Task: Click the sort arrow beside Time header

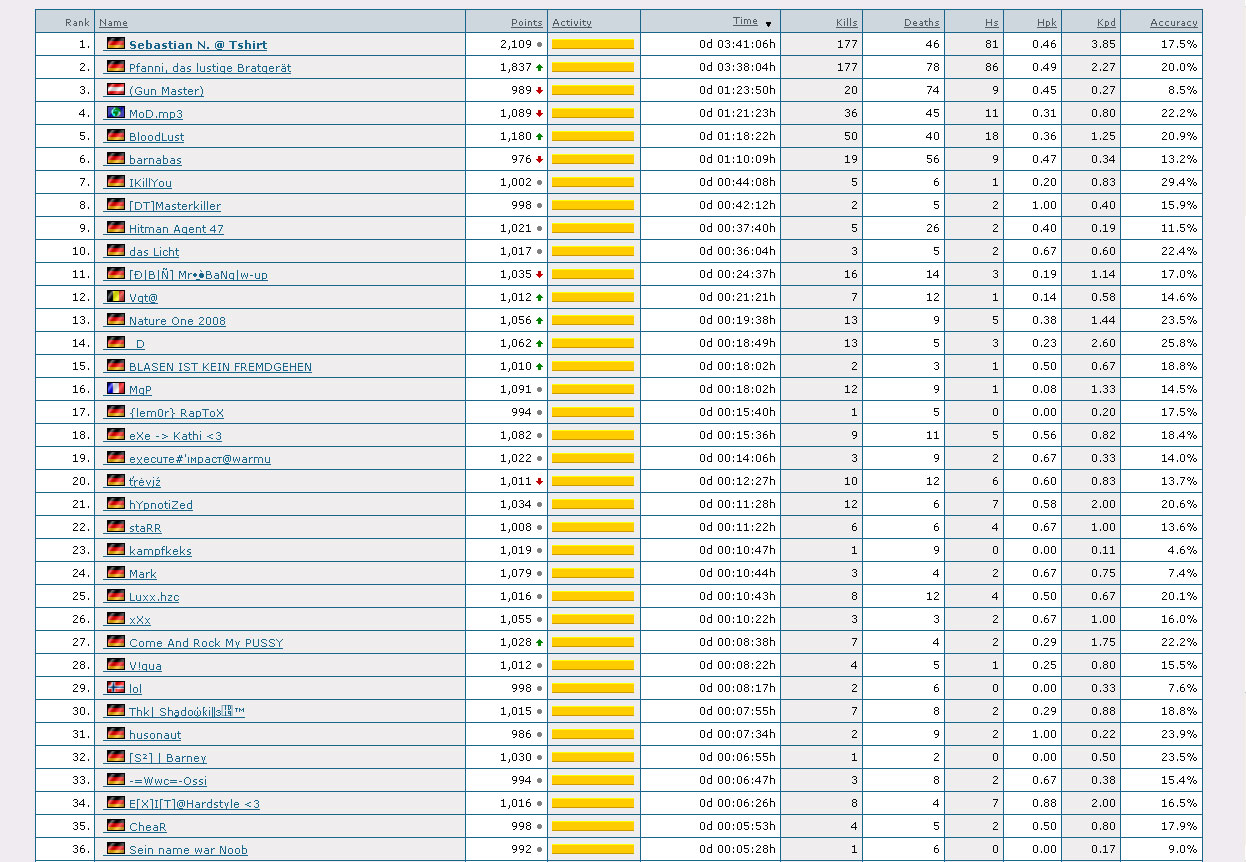Action: [768, 23]
